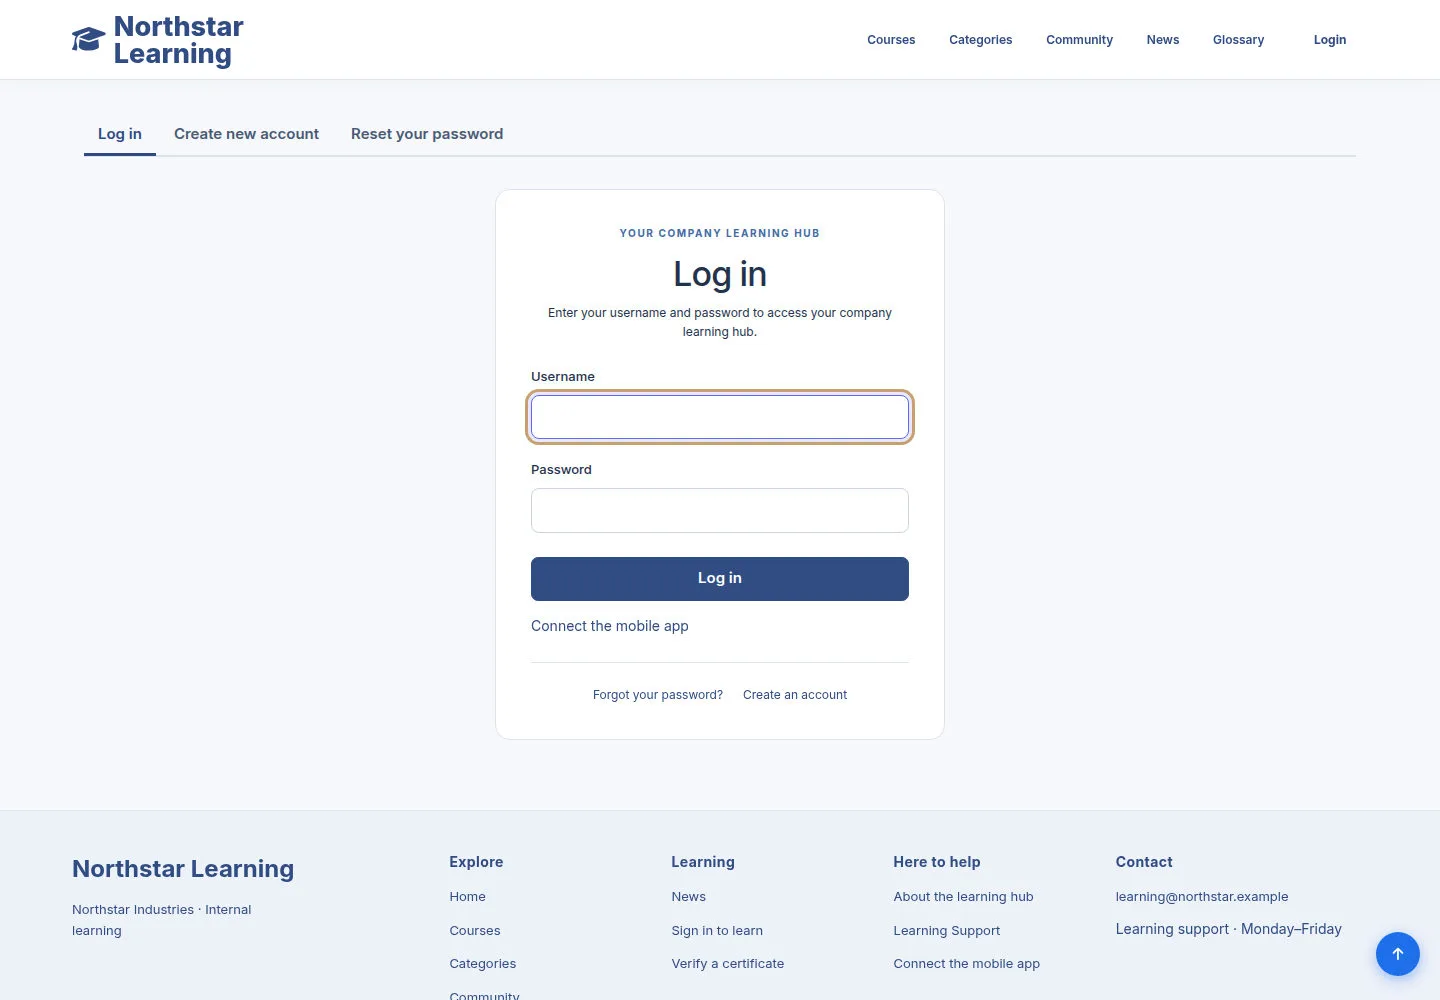Focus the Username input field
The width and height of the screenshot is (1440, 1000).
[720, 417]
